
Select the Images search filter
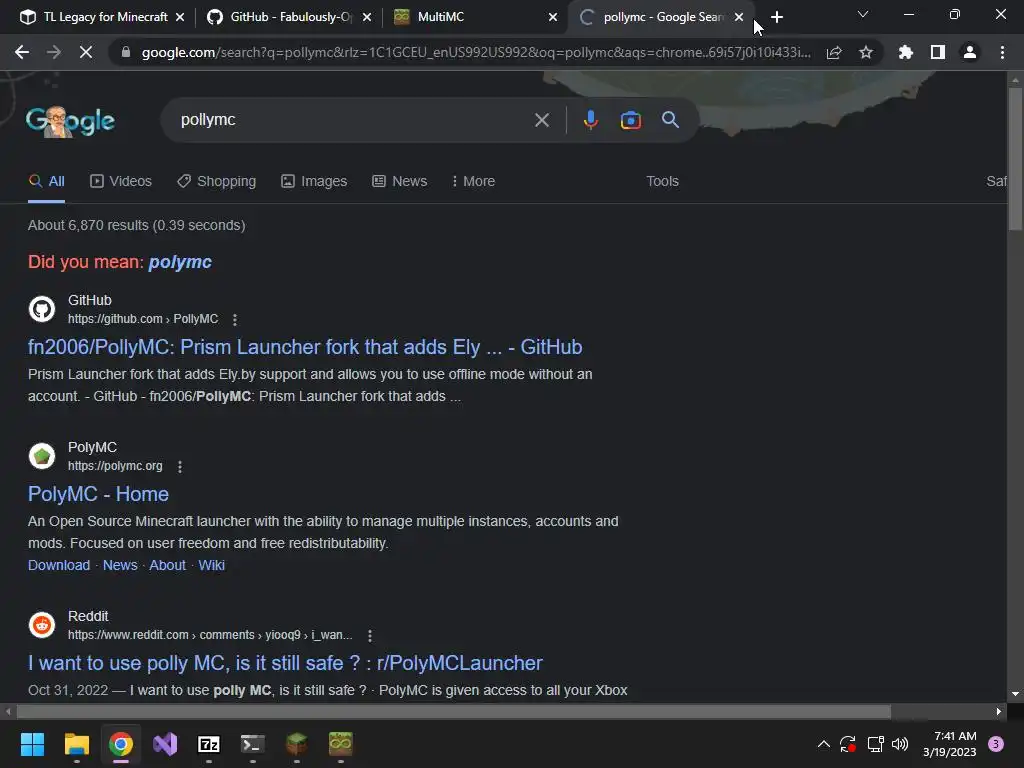pyautogui.click(x=314, y=182)
